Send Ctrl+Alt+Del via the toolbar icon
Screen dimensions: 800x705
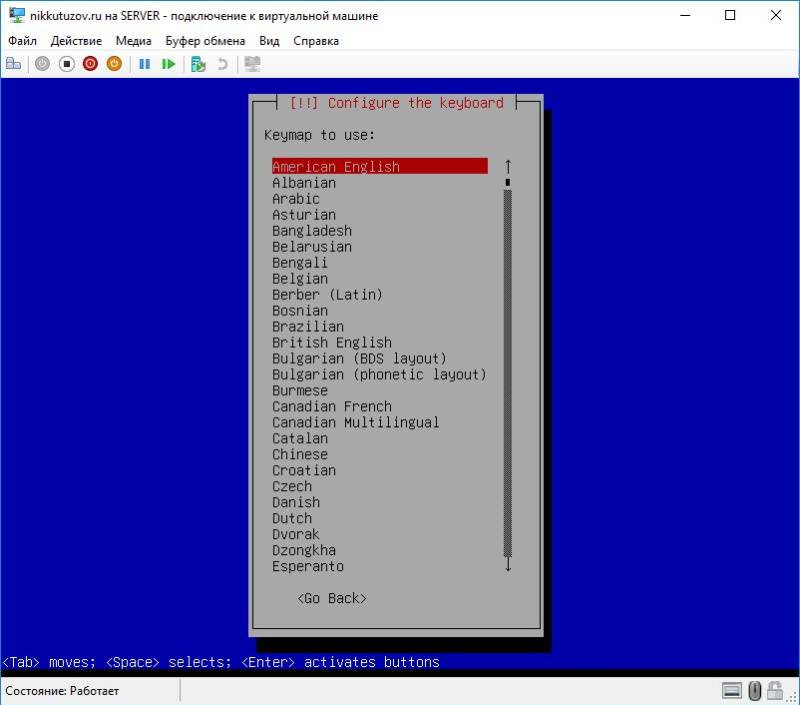tap(13, 63)
